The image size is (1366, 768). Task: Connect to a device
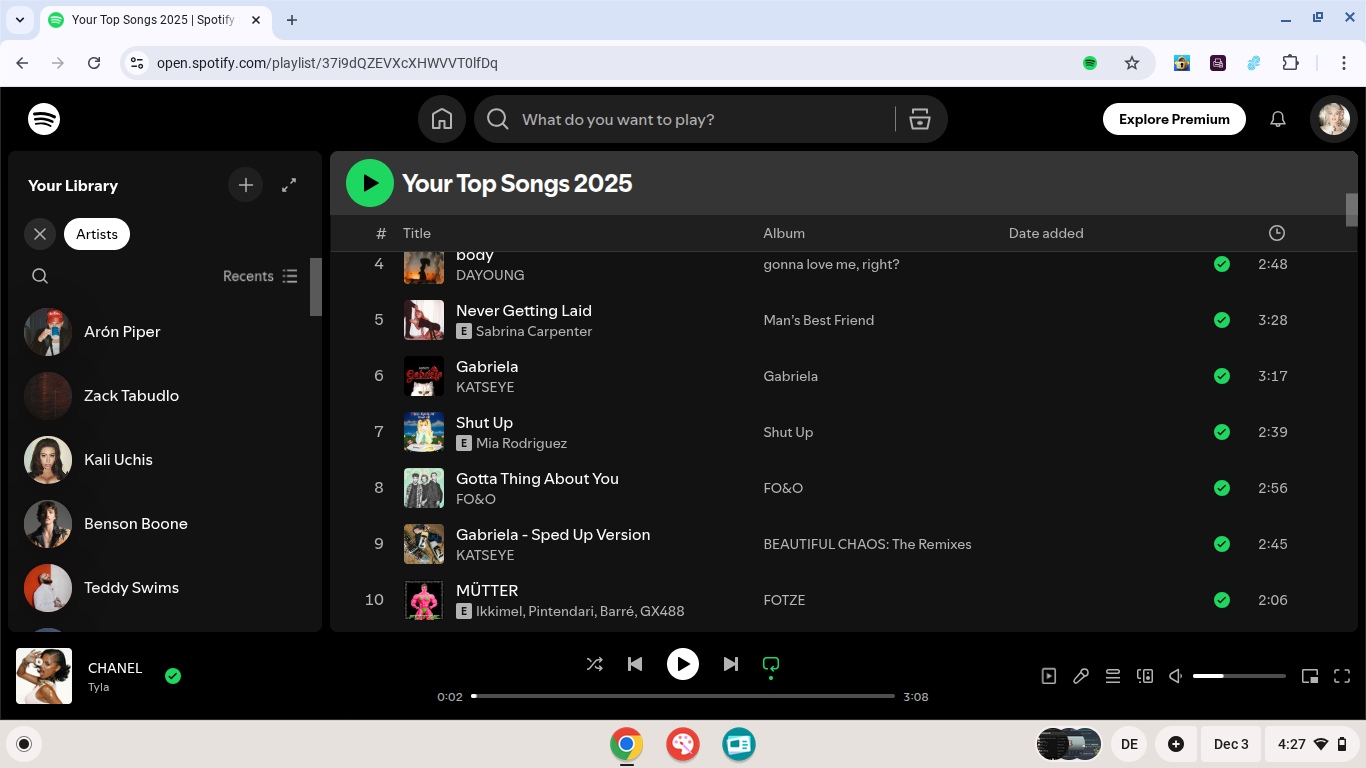(1145, 676)
